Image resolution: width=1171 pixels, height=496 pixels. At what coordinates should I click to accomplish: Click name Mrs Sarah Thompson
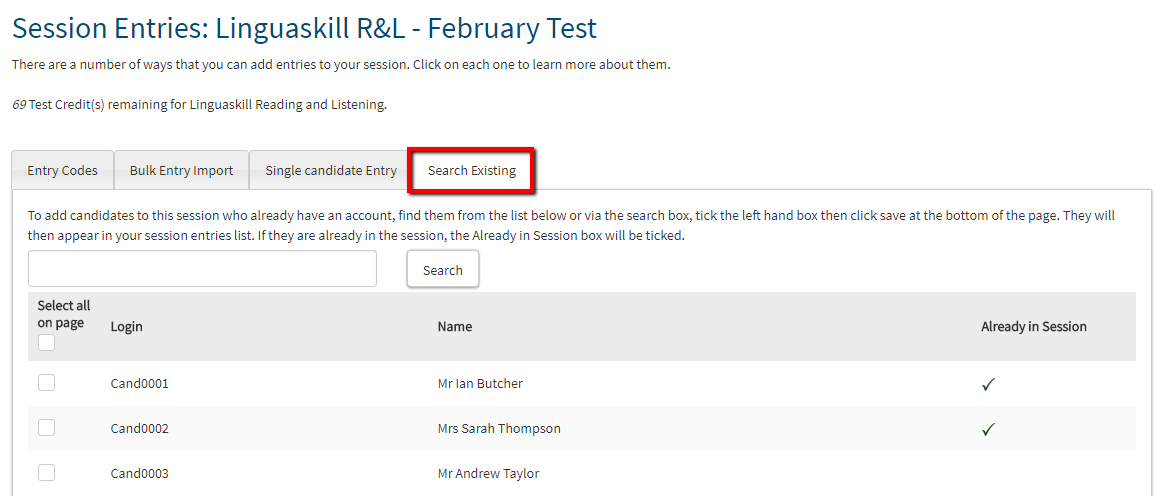coord(499,429)
